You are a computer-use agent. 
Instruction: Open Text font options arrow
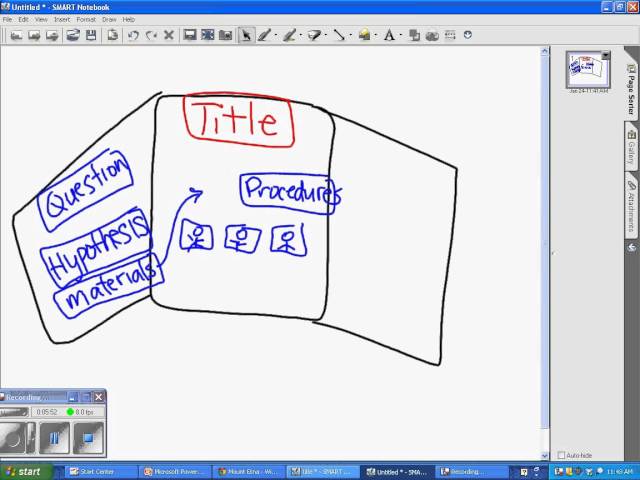pyautogui.click(x=400, y=36)
